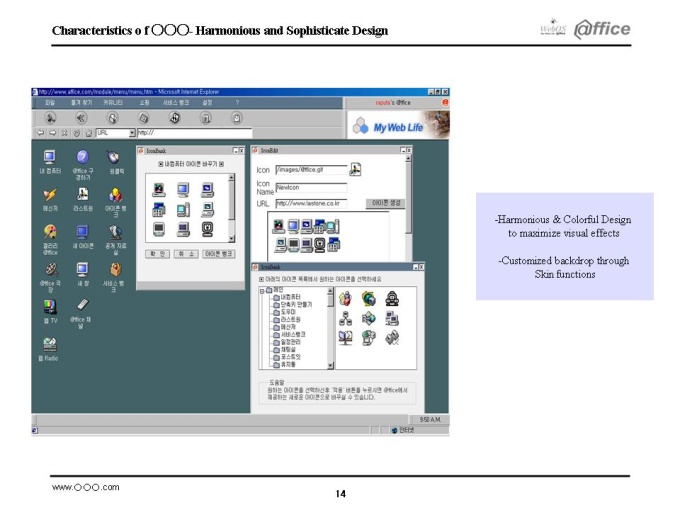Click the mouse-shaped desktop icon
Viewport: 680px width, 510px height.
click(114, 157)
